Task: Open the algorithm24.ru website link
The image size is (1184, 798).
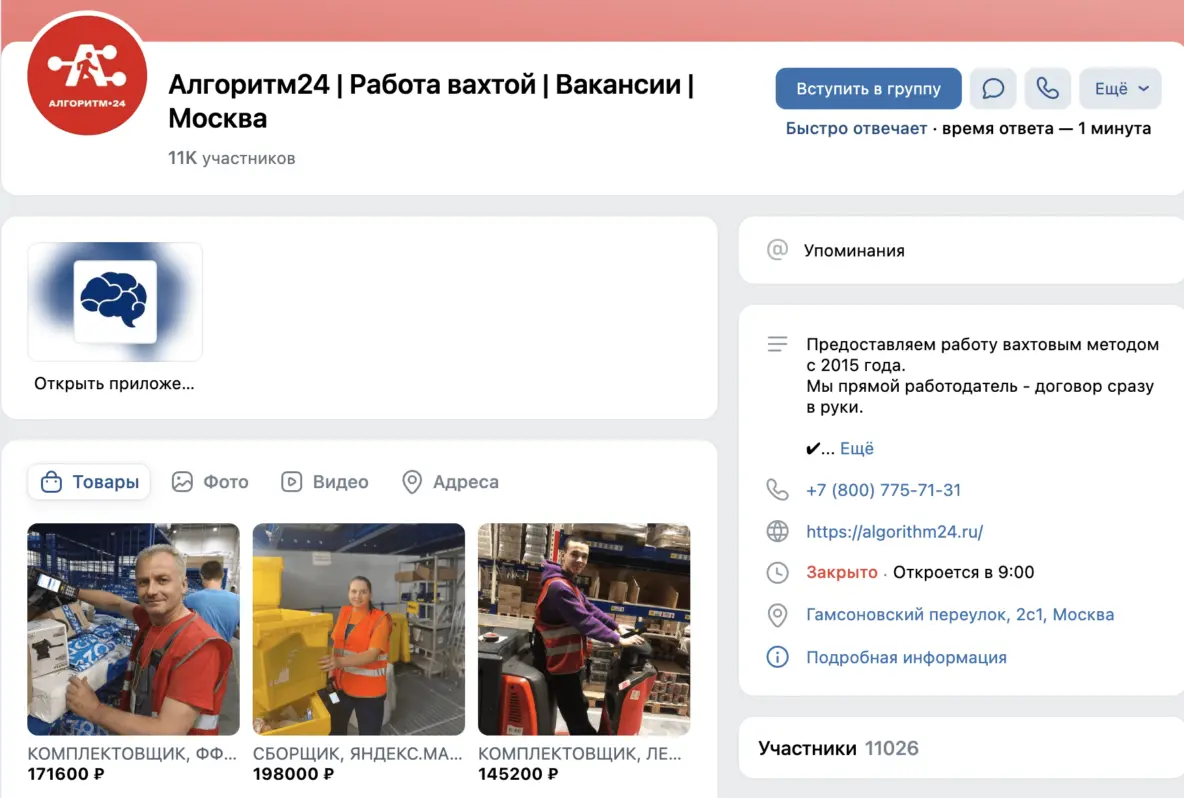Action: tap(894, 532)
